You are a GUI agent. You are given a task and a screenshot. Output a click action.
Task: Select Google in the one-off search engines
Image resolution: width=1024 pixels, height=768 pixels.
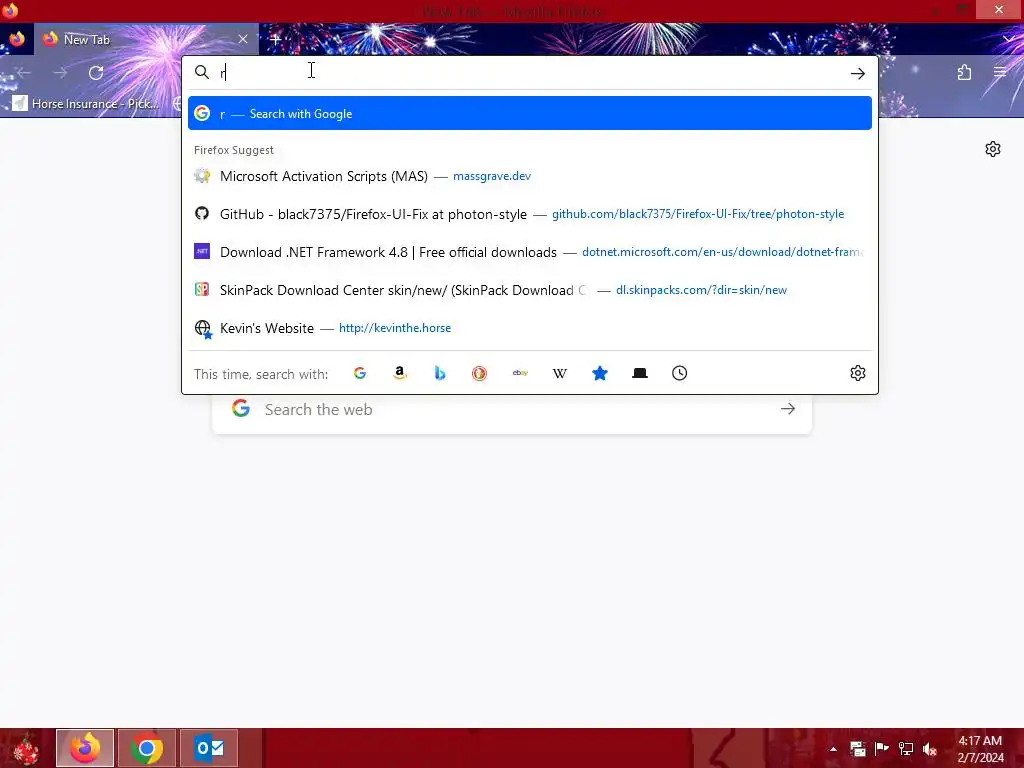click(360, 373)
